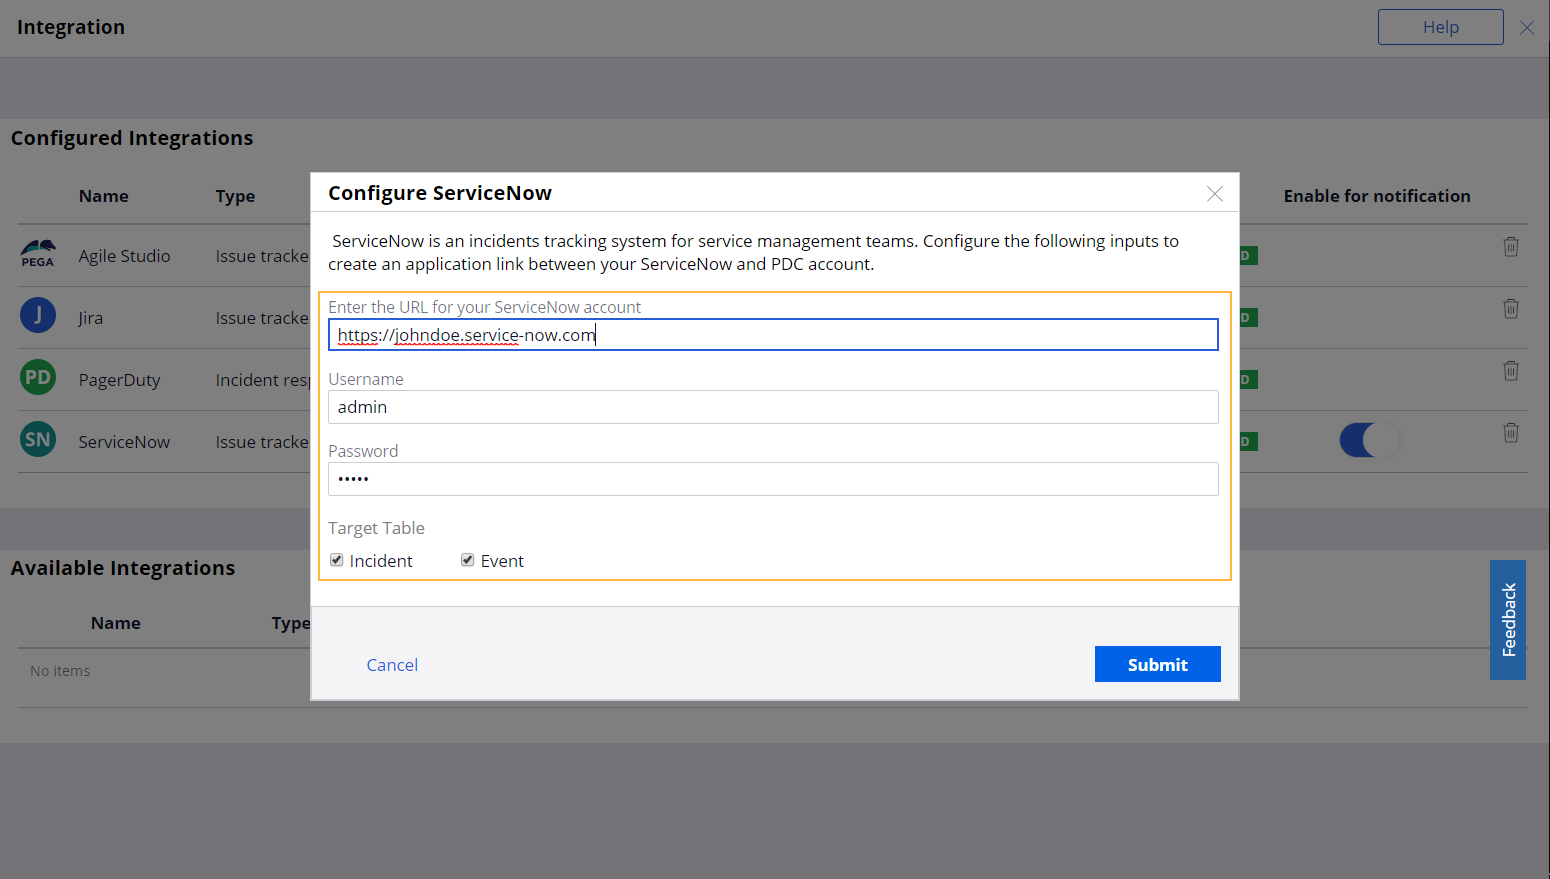This screenshot has width=1550, height=879.
Task: Open the Feedback panel tab
Action: [x=1507, y=620]
